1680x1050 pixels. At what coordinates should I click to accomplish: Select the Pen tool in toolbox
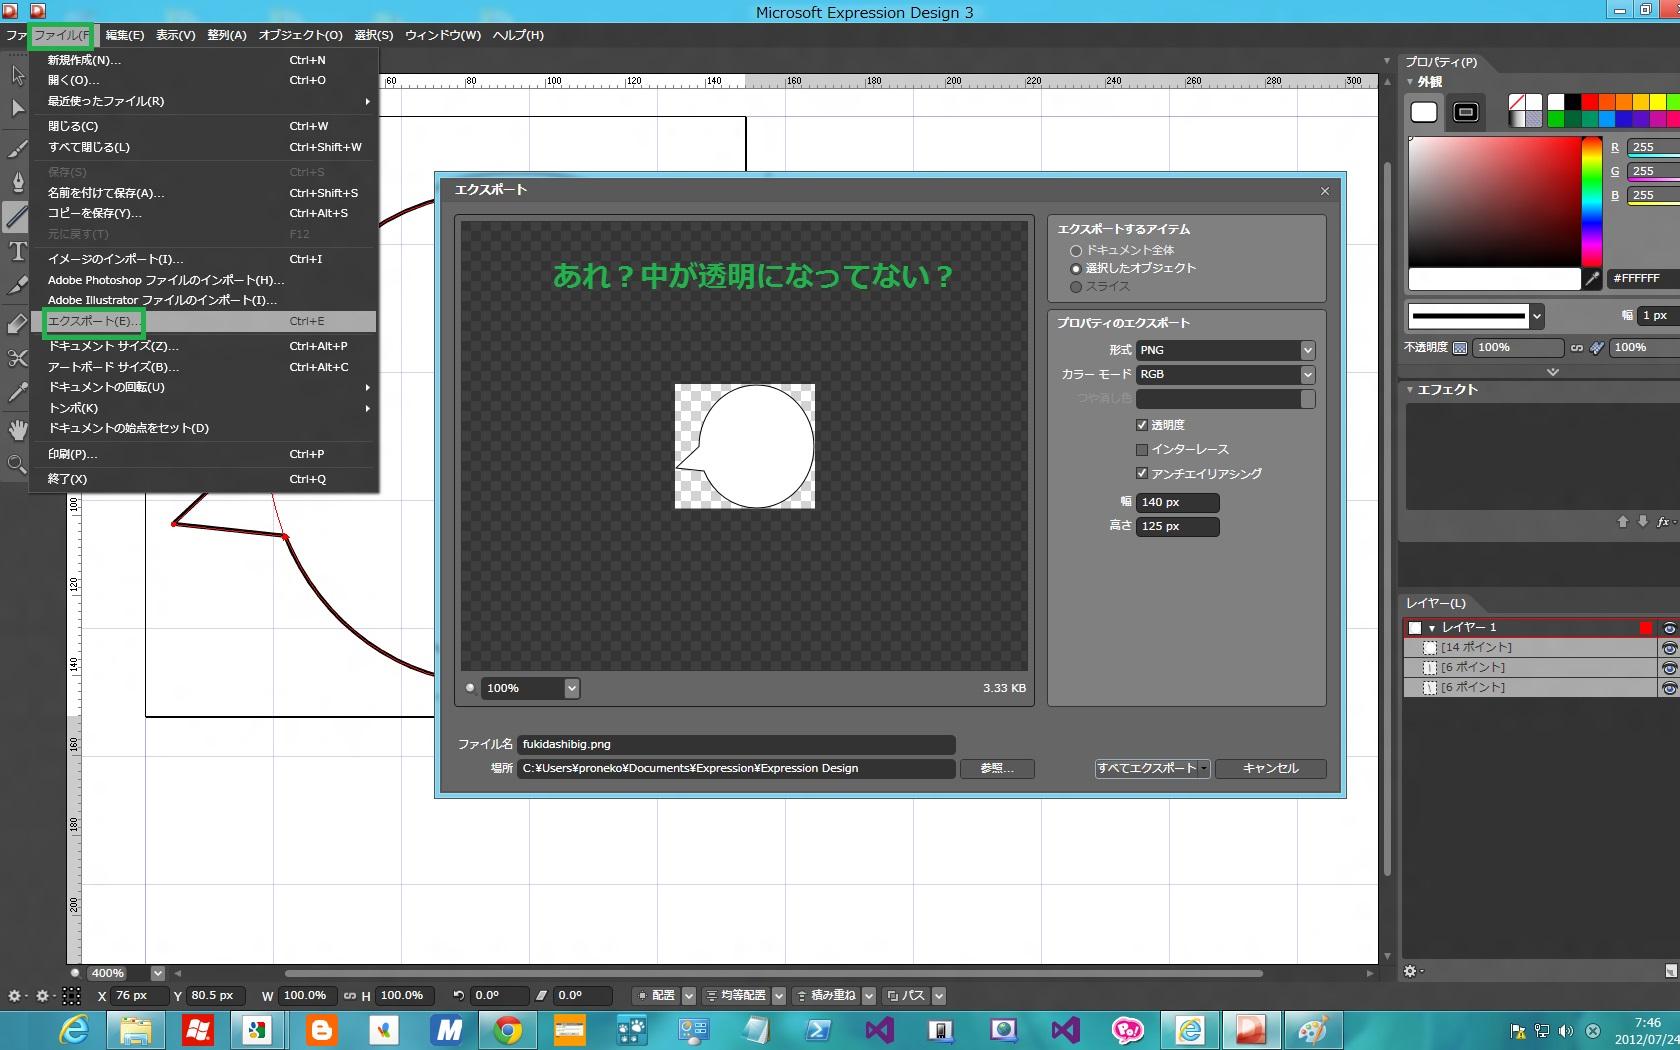tap(17, 182)
